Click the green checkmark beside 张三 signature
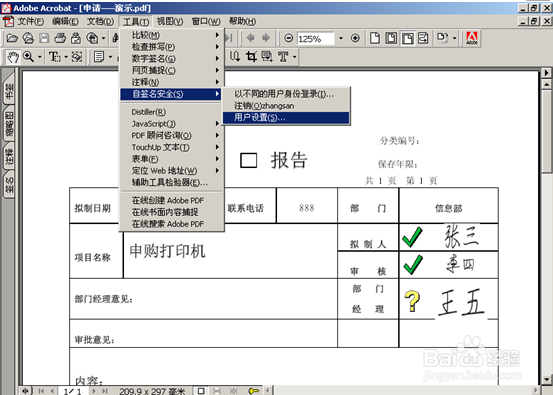This screenshot has height=395, width=553. (x=412, y=237)
